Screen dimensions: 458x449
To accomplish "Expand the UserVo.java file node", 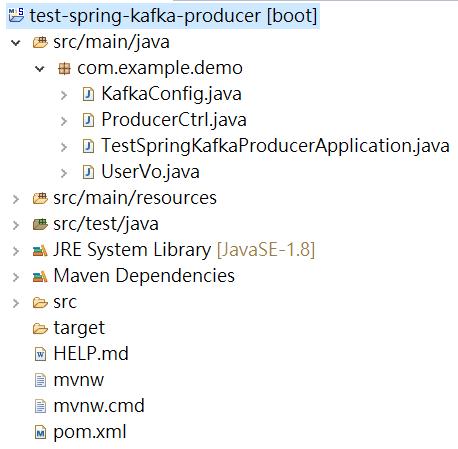I will click(64, 173).
